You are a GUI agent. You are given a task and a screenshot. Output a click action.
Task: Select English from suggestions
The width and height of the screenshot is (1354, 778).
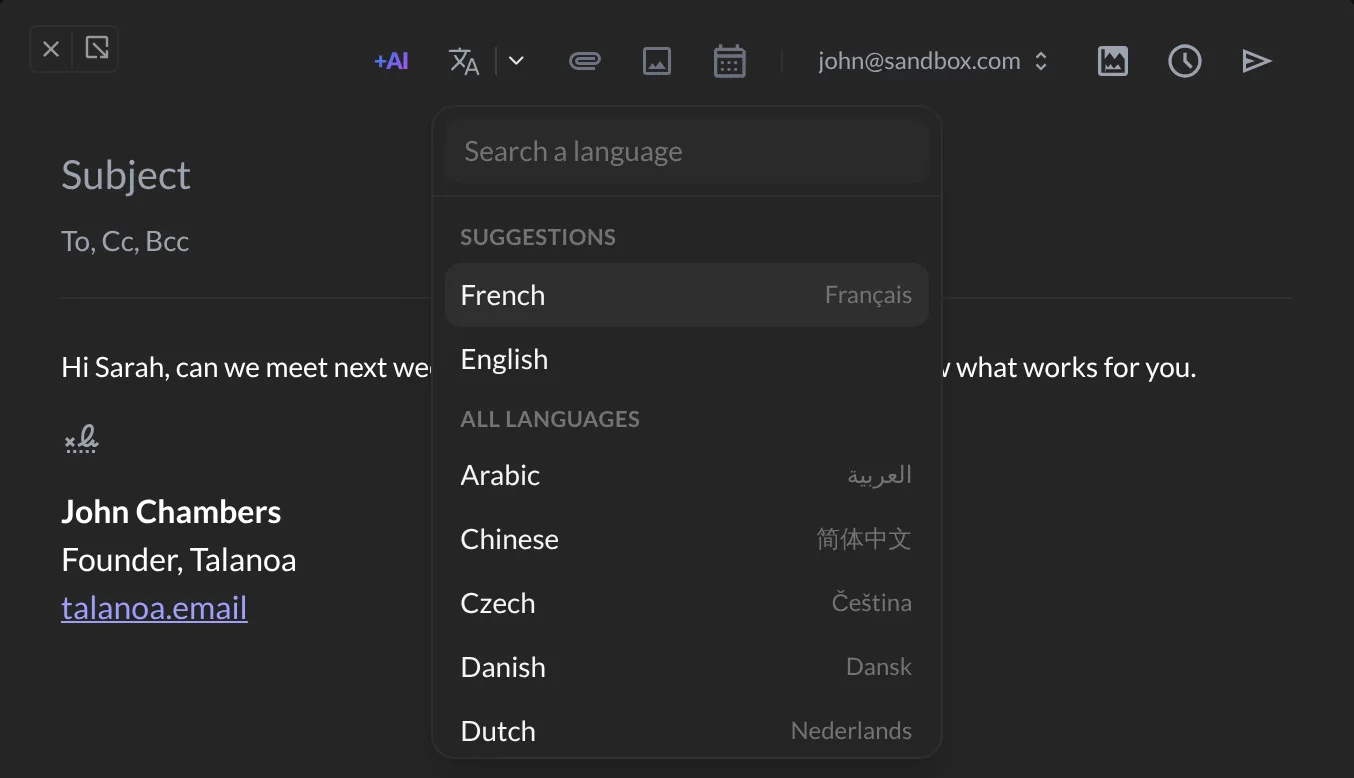coord(687,359)
